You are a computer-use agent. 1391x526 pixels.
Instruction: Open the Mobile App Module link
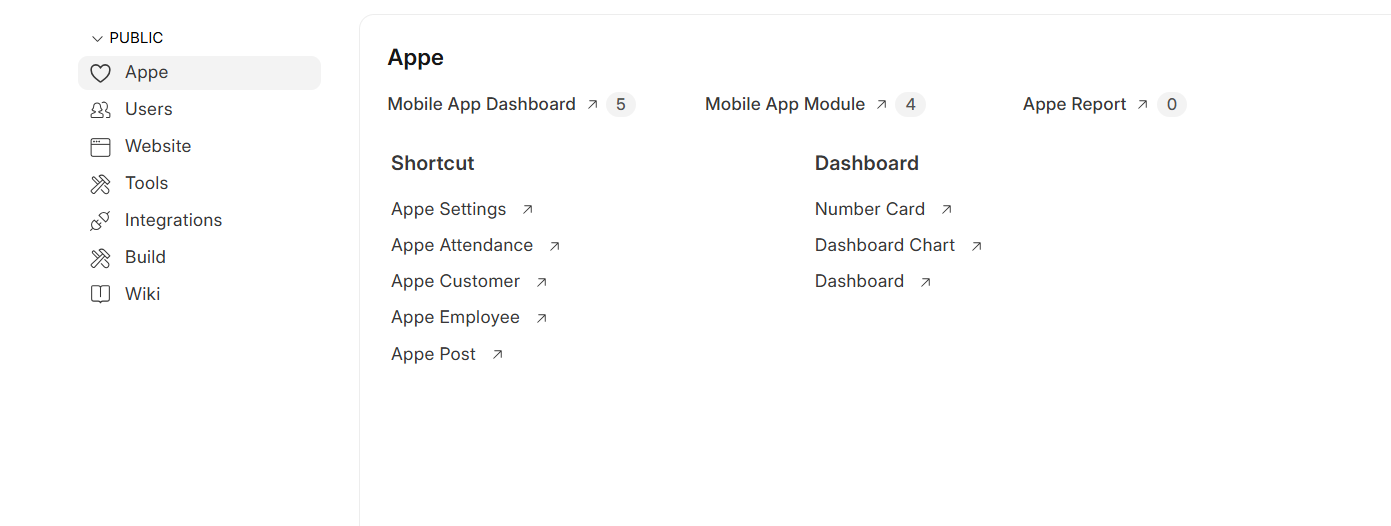(784, 104)
